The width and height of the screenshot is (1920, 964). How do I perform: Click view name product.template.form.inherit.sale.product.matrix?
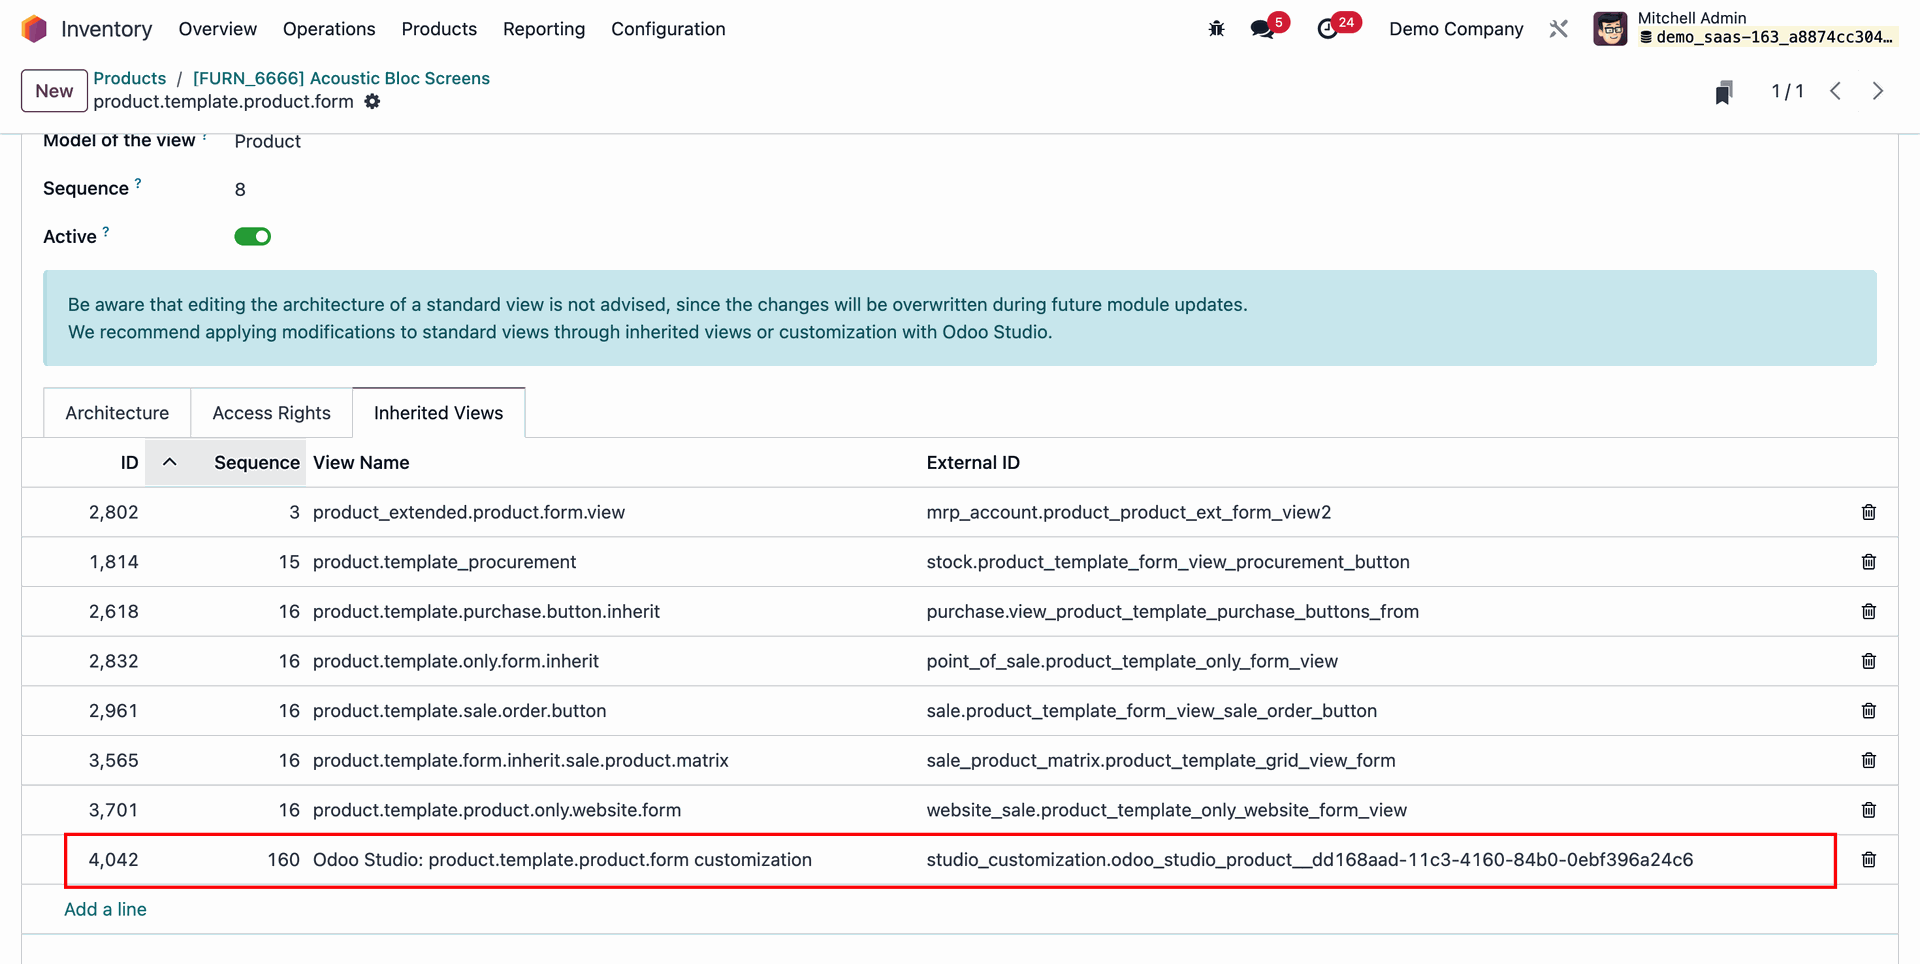pyautogui.click(x=520, y=760)
